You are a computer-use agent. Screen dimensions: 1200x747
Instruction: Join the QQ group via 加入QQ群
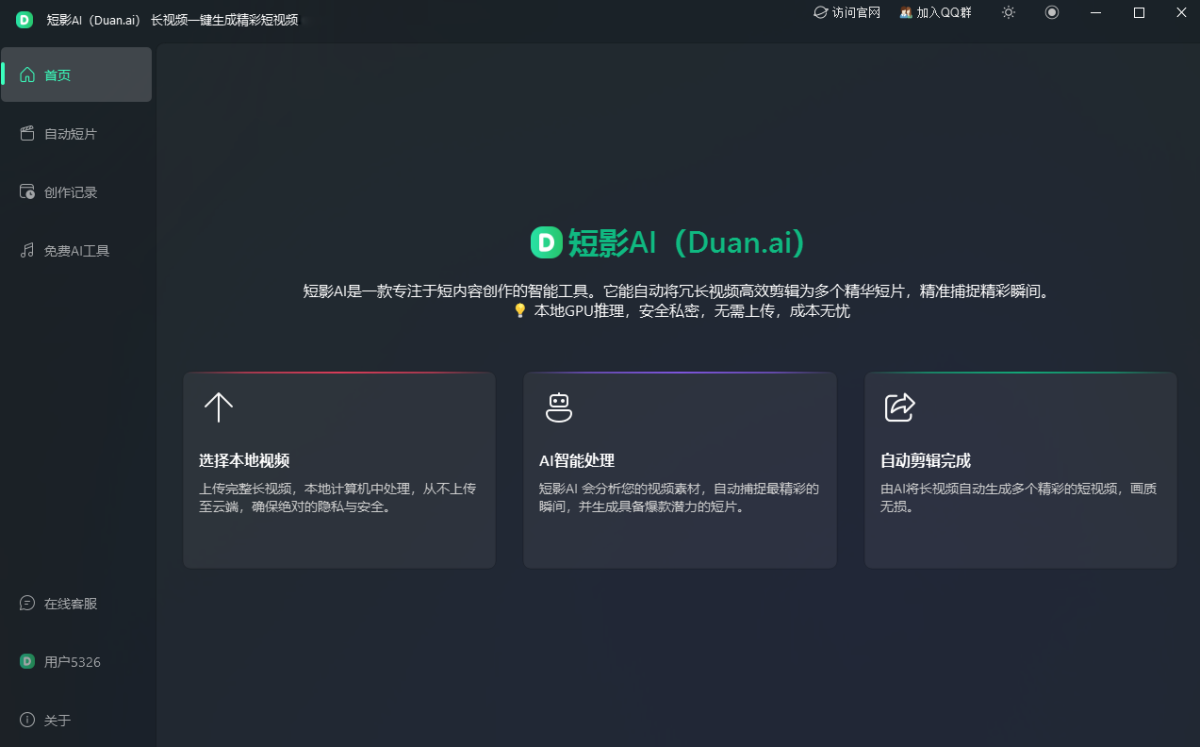[x=942, y=13]
